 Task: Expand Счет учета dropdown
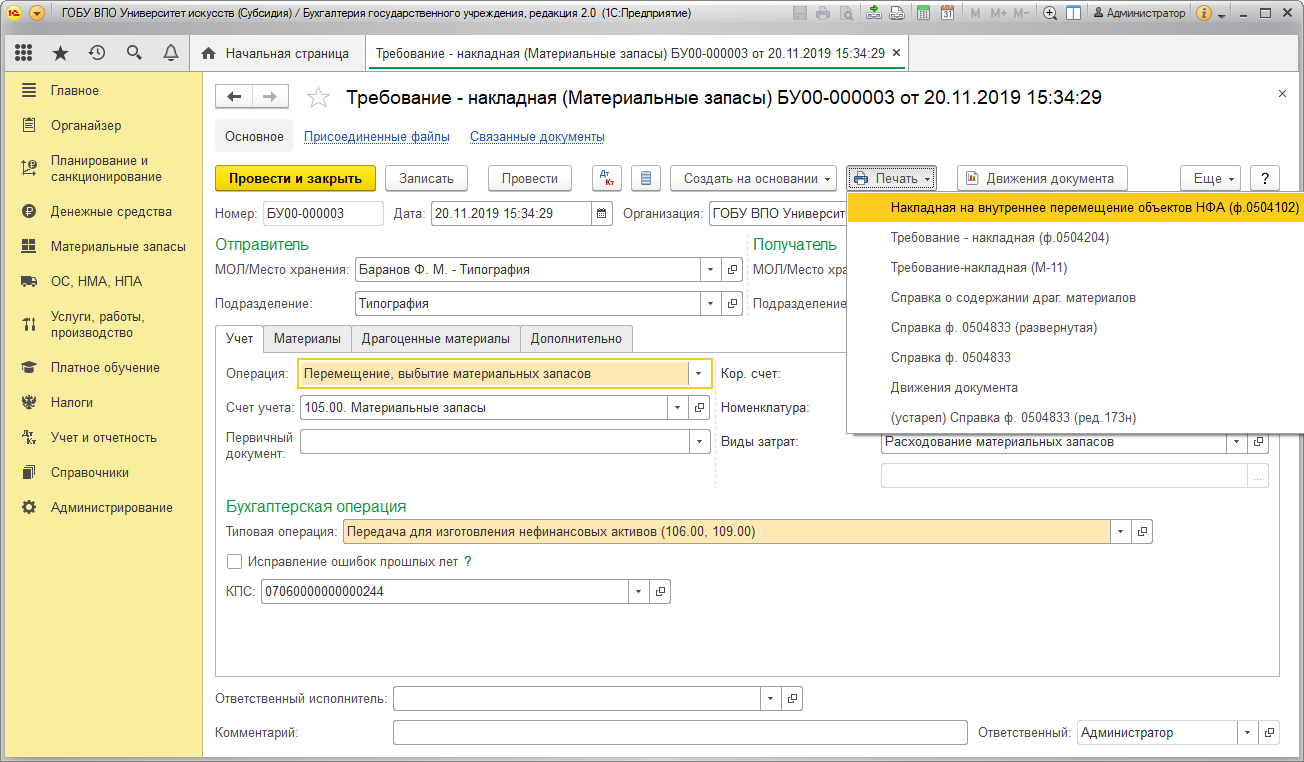[677, 407]
